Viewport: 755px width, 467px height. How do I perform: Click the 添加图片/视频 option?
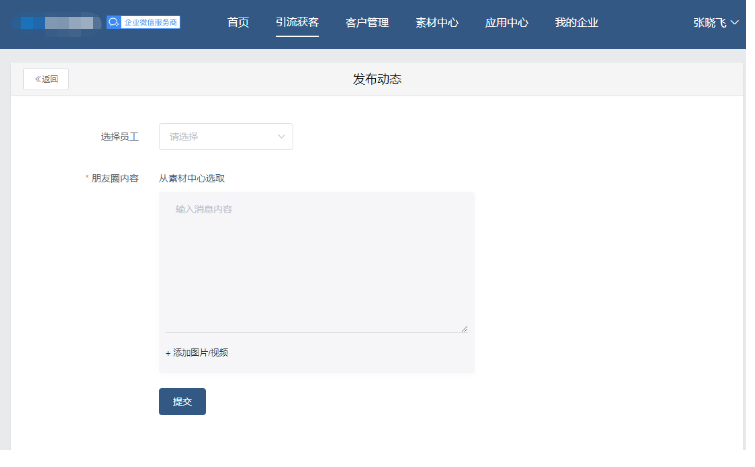pyautogui.click(x=197, y=352)
